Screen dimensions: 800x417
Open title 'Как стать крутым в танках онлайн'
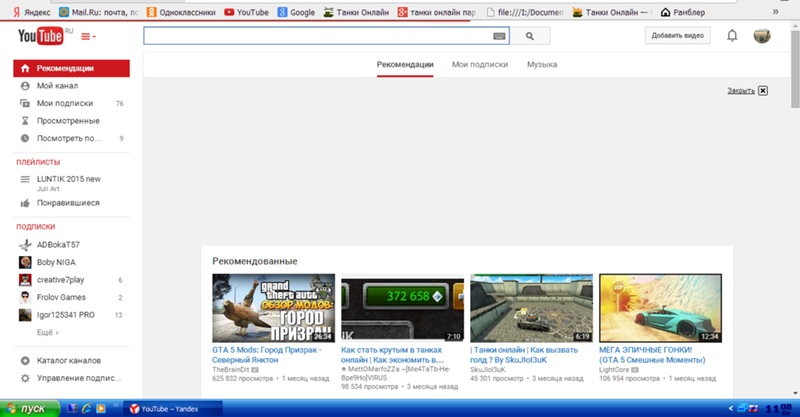click(392, 355)
